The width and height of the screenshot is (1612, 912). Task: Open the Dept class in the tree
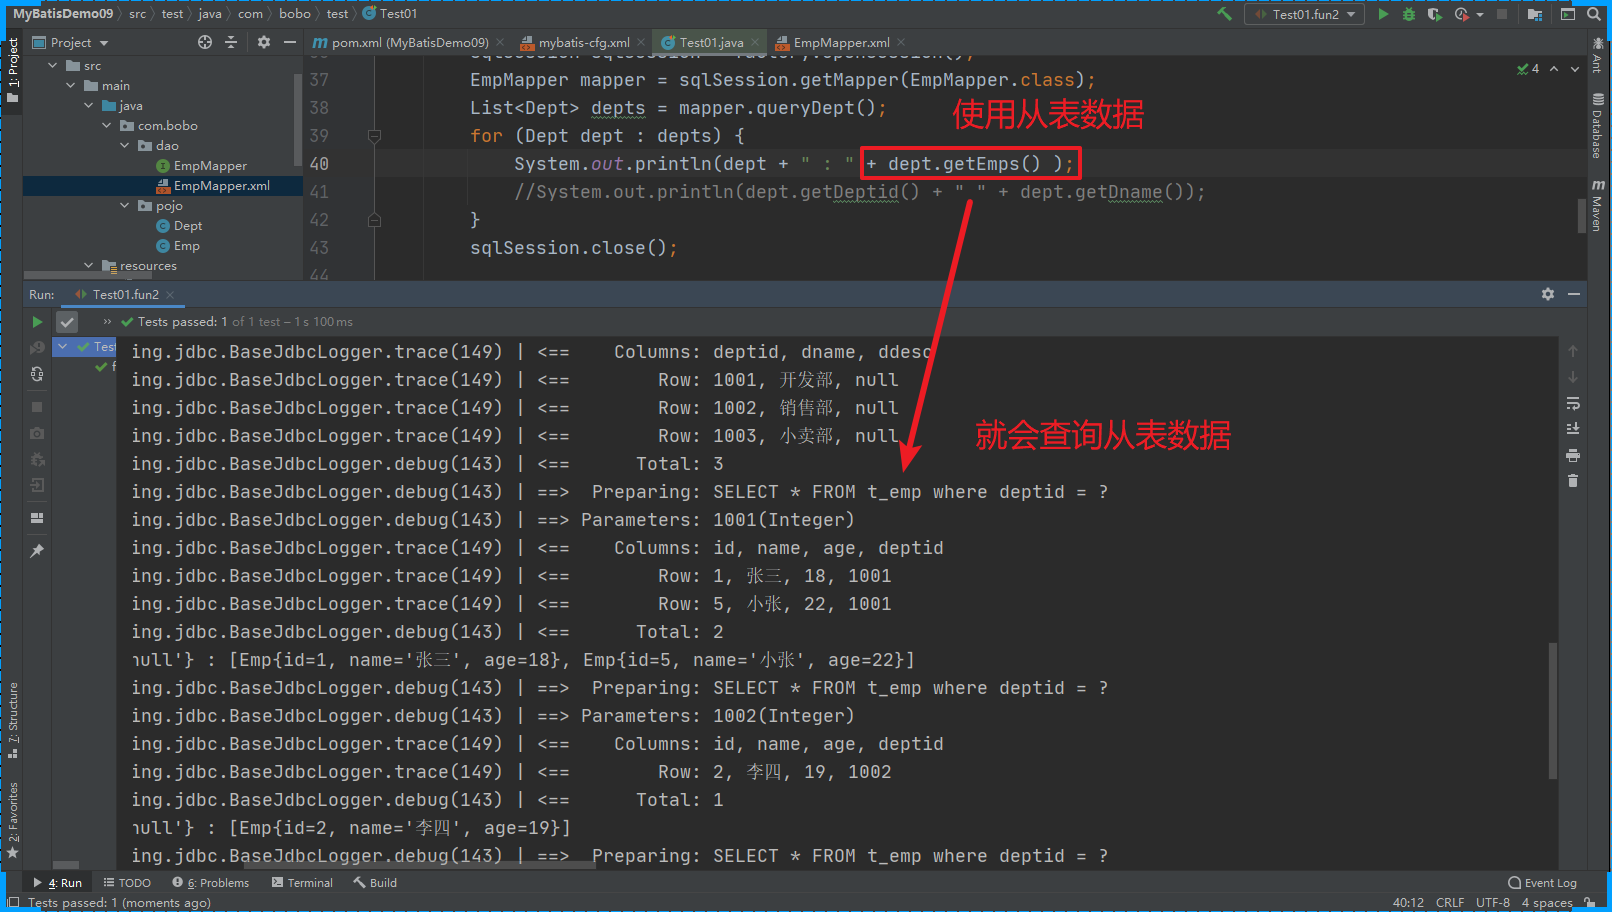click(179, 225)
